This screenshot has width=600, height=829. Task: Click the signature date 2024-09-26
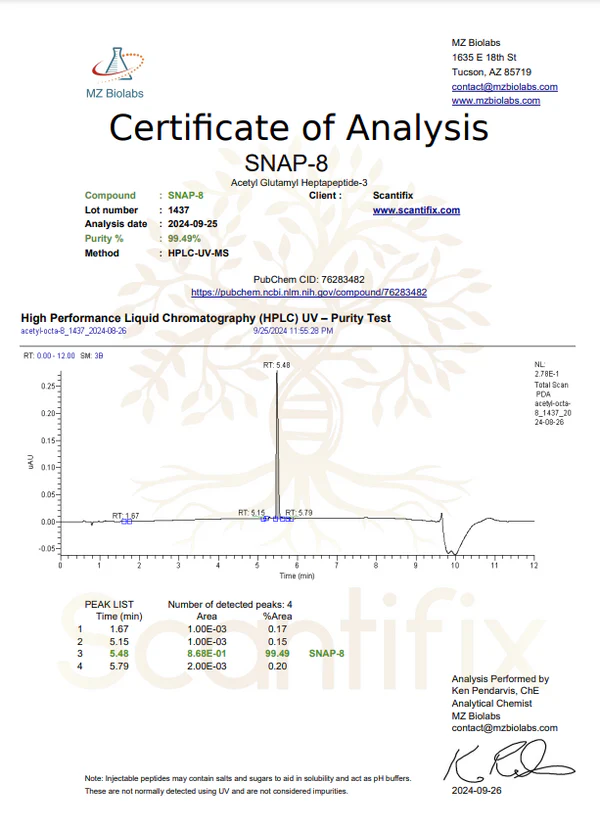point(476,790)
